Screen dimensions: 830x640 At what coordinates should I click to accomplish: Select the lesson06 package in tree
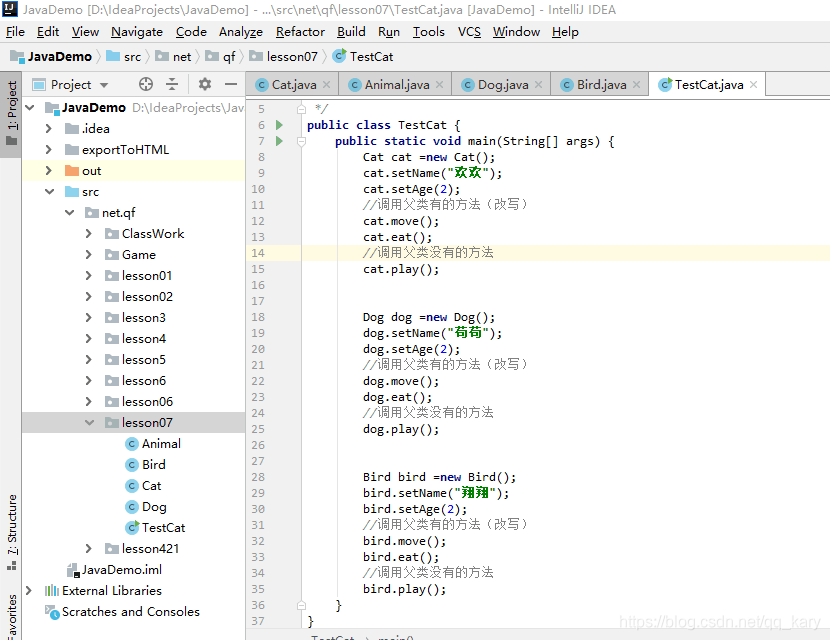(147, 402)
